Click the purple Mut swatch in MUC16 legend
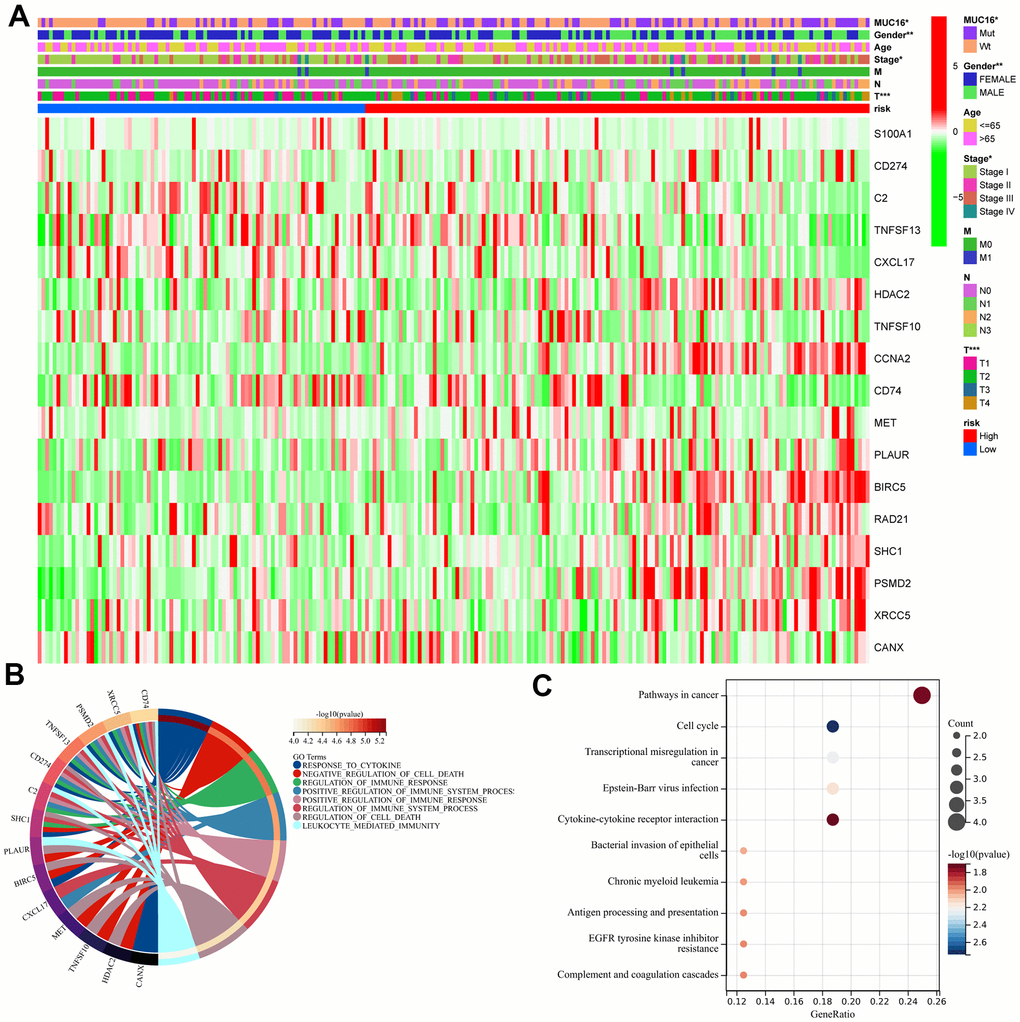The image size is (1020, 1022). [x=969, y=33]
